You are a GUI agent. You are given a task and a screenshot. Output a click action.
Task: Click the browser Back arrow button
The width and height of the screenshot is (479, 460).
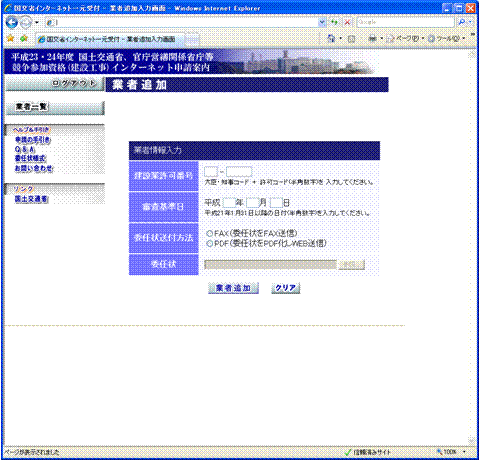(x=12, y=22)
